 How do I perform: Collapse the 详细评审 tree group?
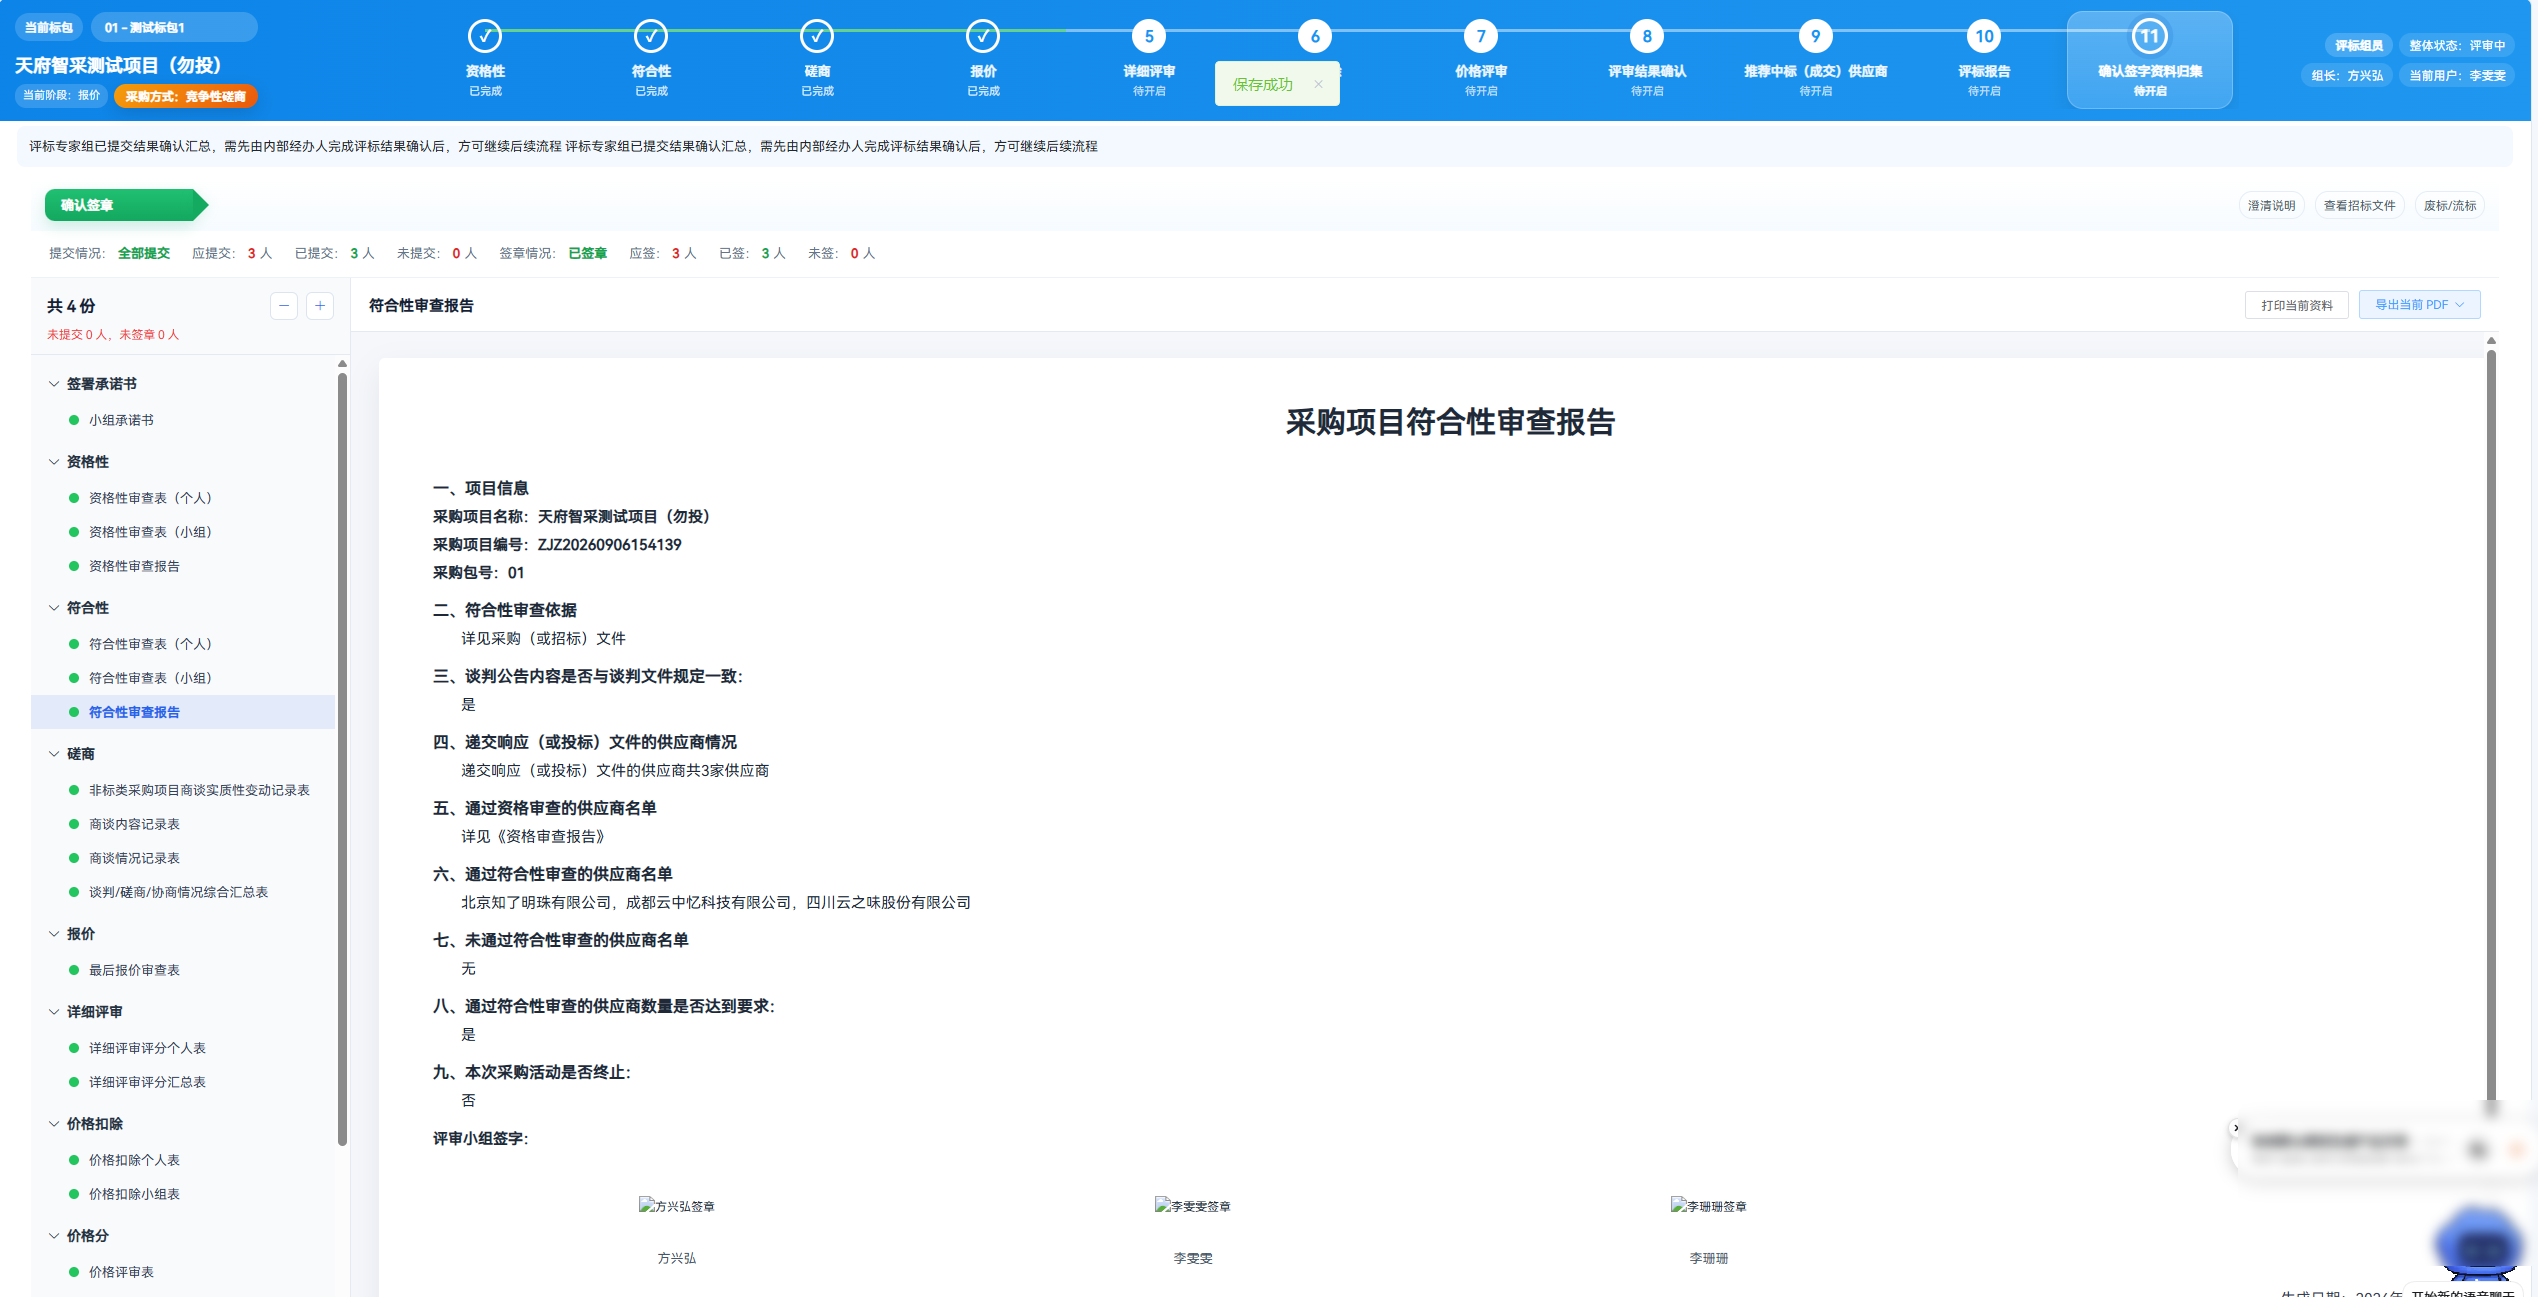pos(54,1012)
